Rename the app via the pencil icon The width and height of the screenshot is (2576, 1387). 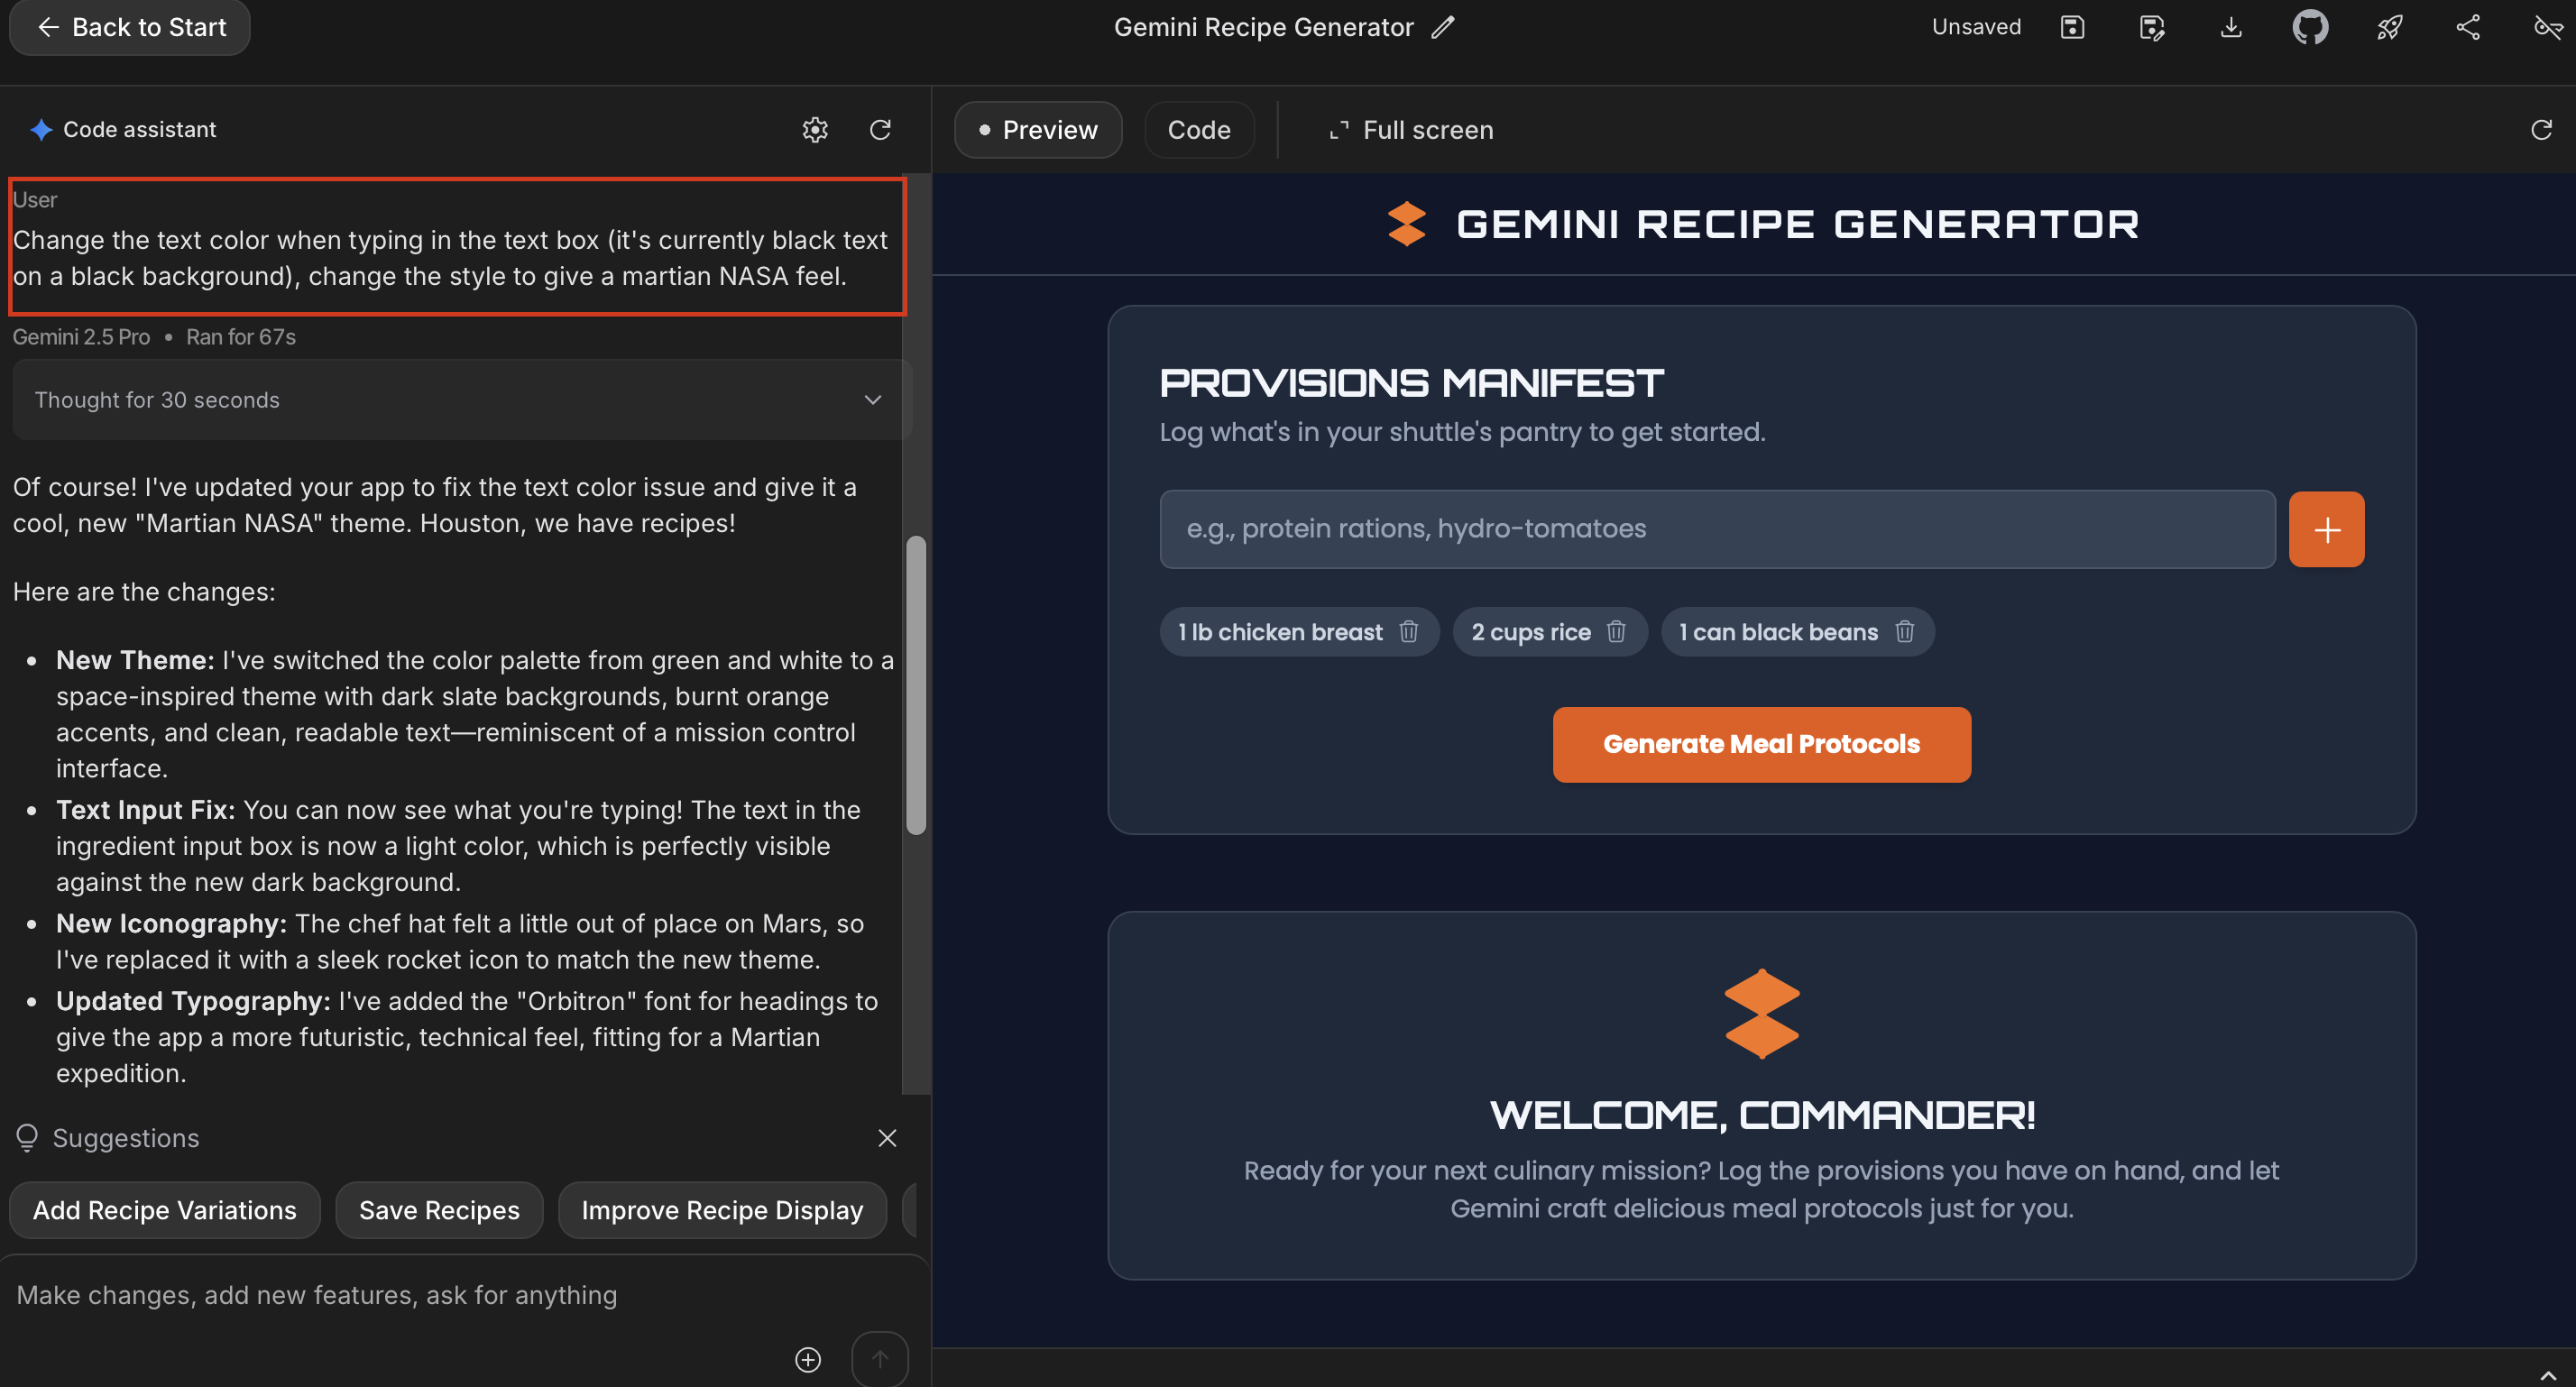click(1443, 27)
